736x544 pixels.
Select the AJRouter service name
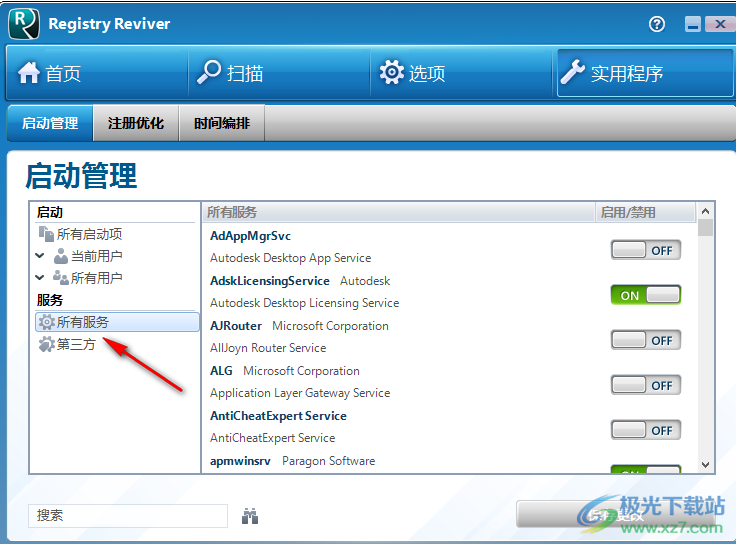[x=236, y=326]
